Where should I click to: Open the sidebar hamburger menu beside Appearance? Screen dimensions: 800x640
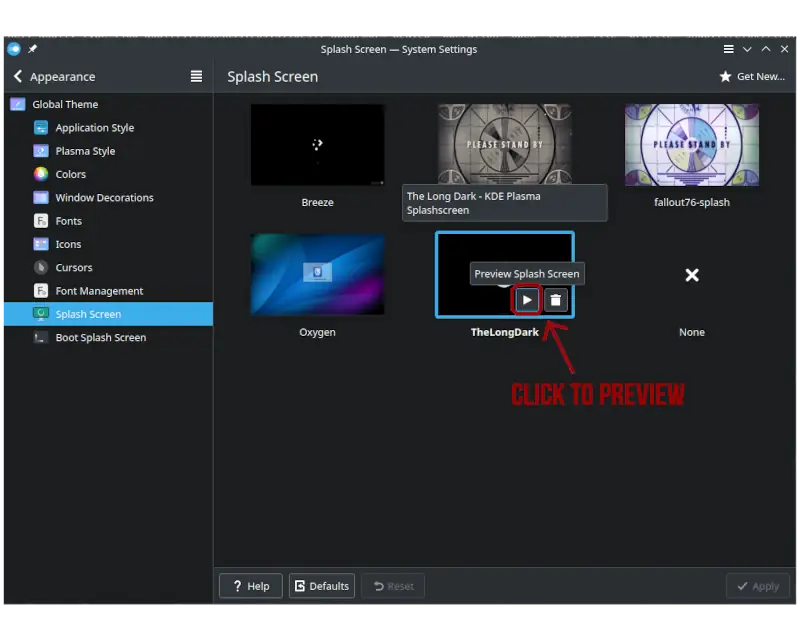tap(196, 77)
